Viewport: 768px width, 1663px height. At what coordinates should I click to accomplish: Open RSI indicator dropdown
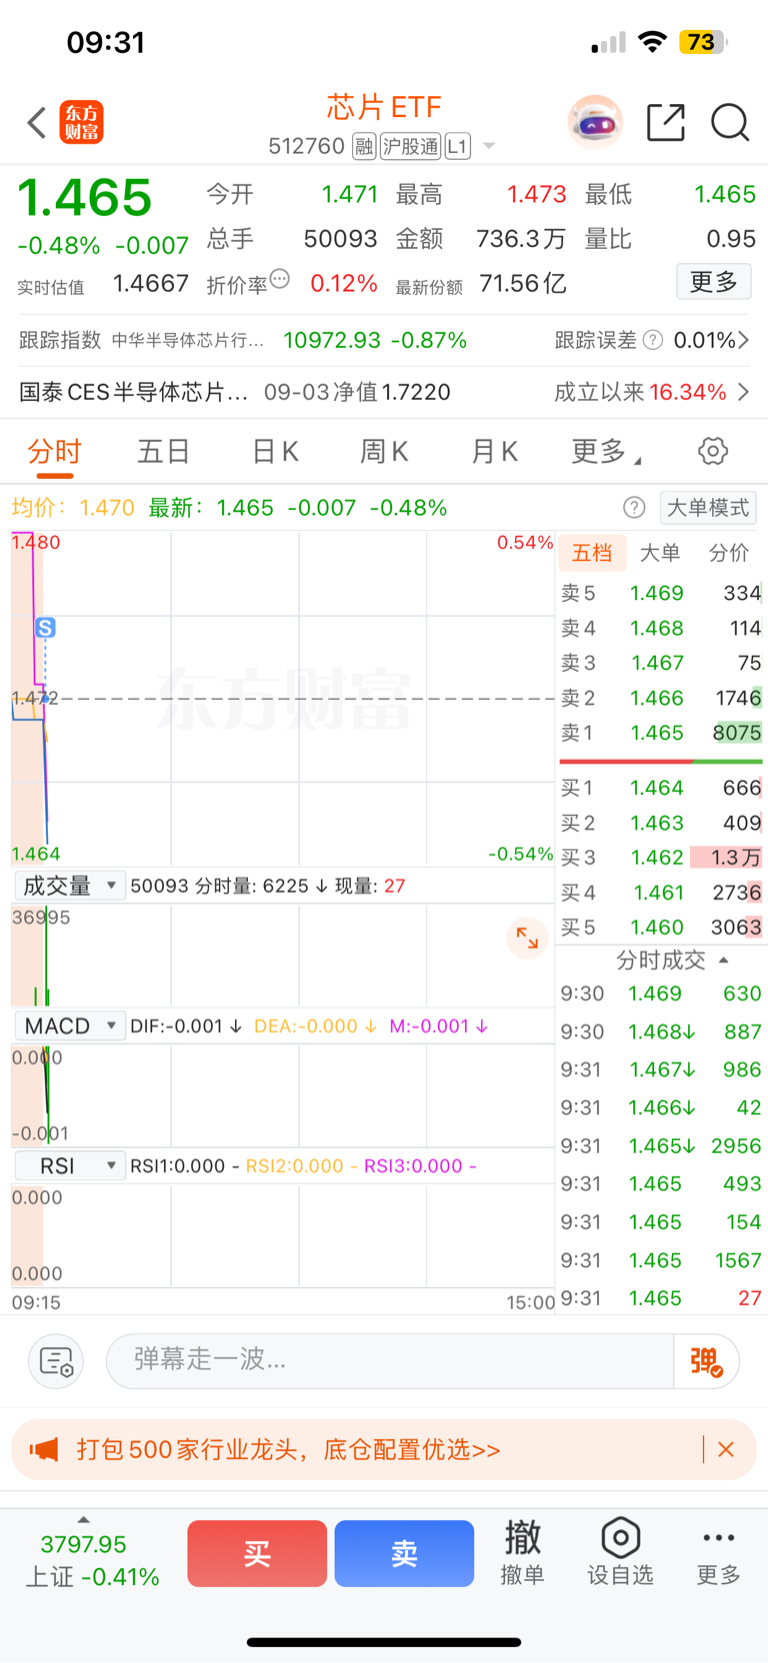(x=69, y=1166)
